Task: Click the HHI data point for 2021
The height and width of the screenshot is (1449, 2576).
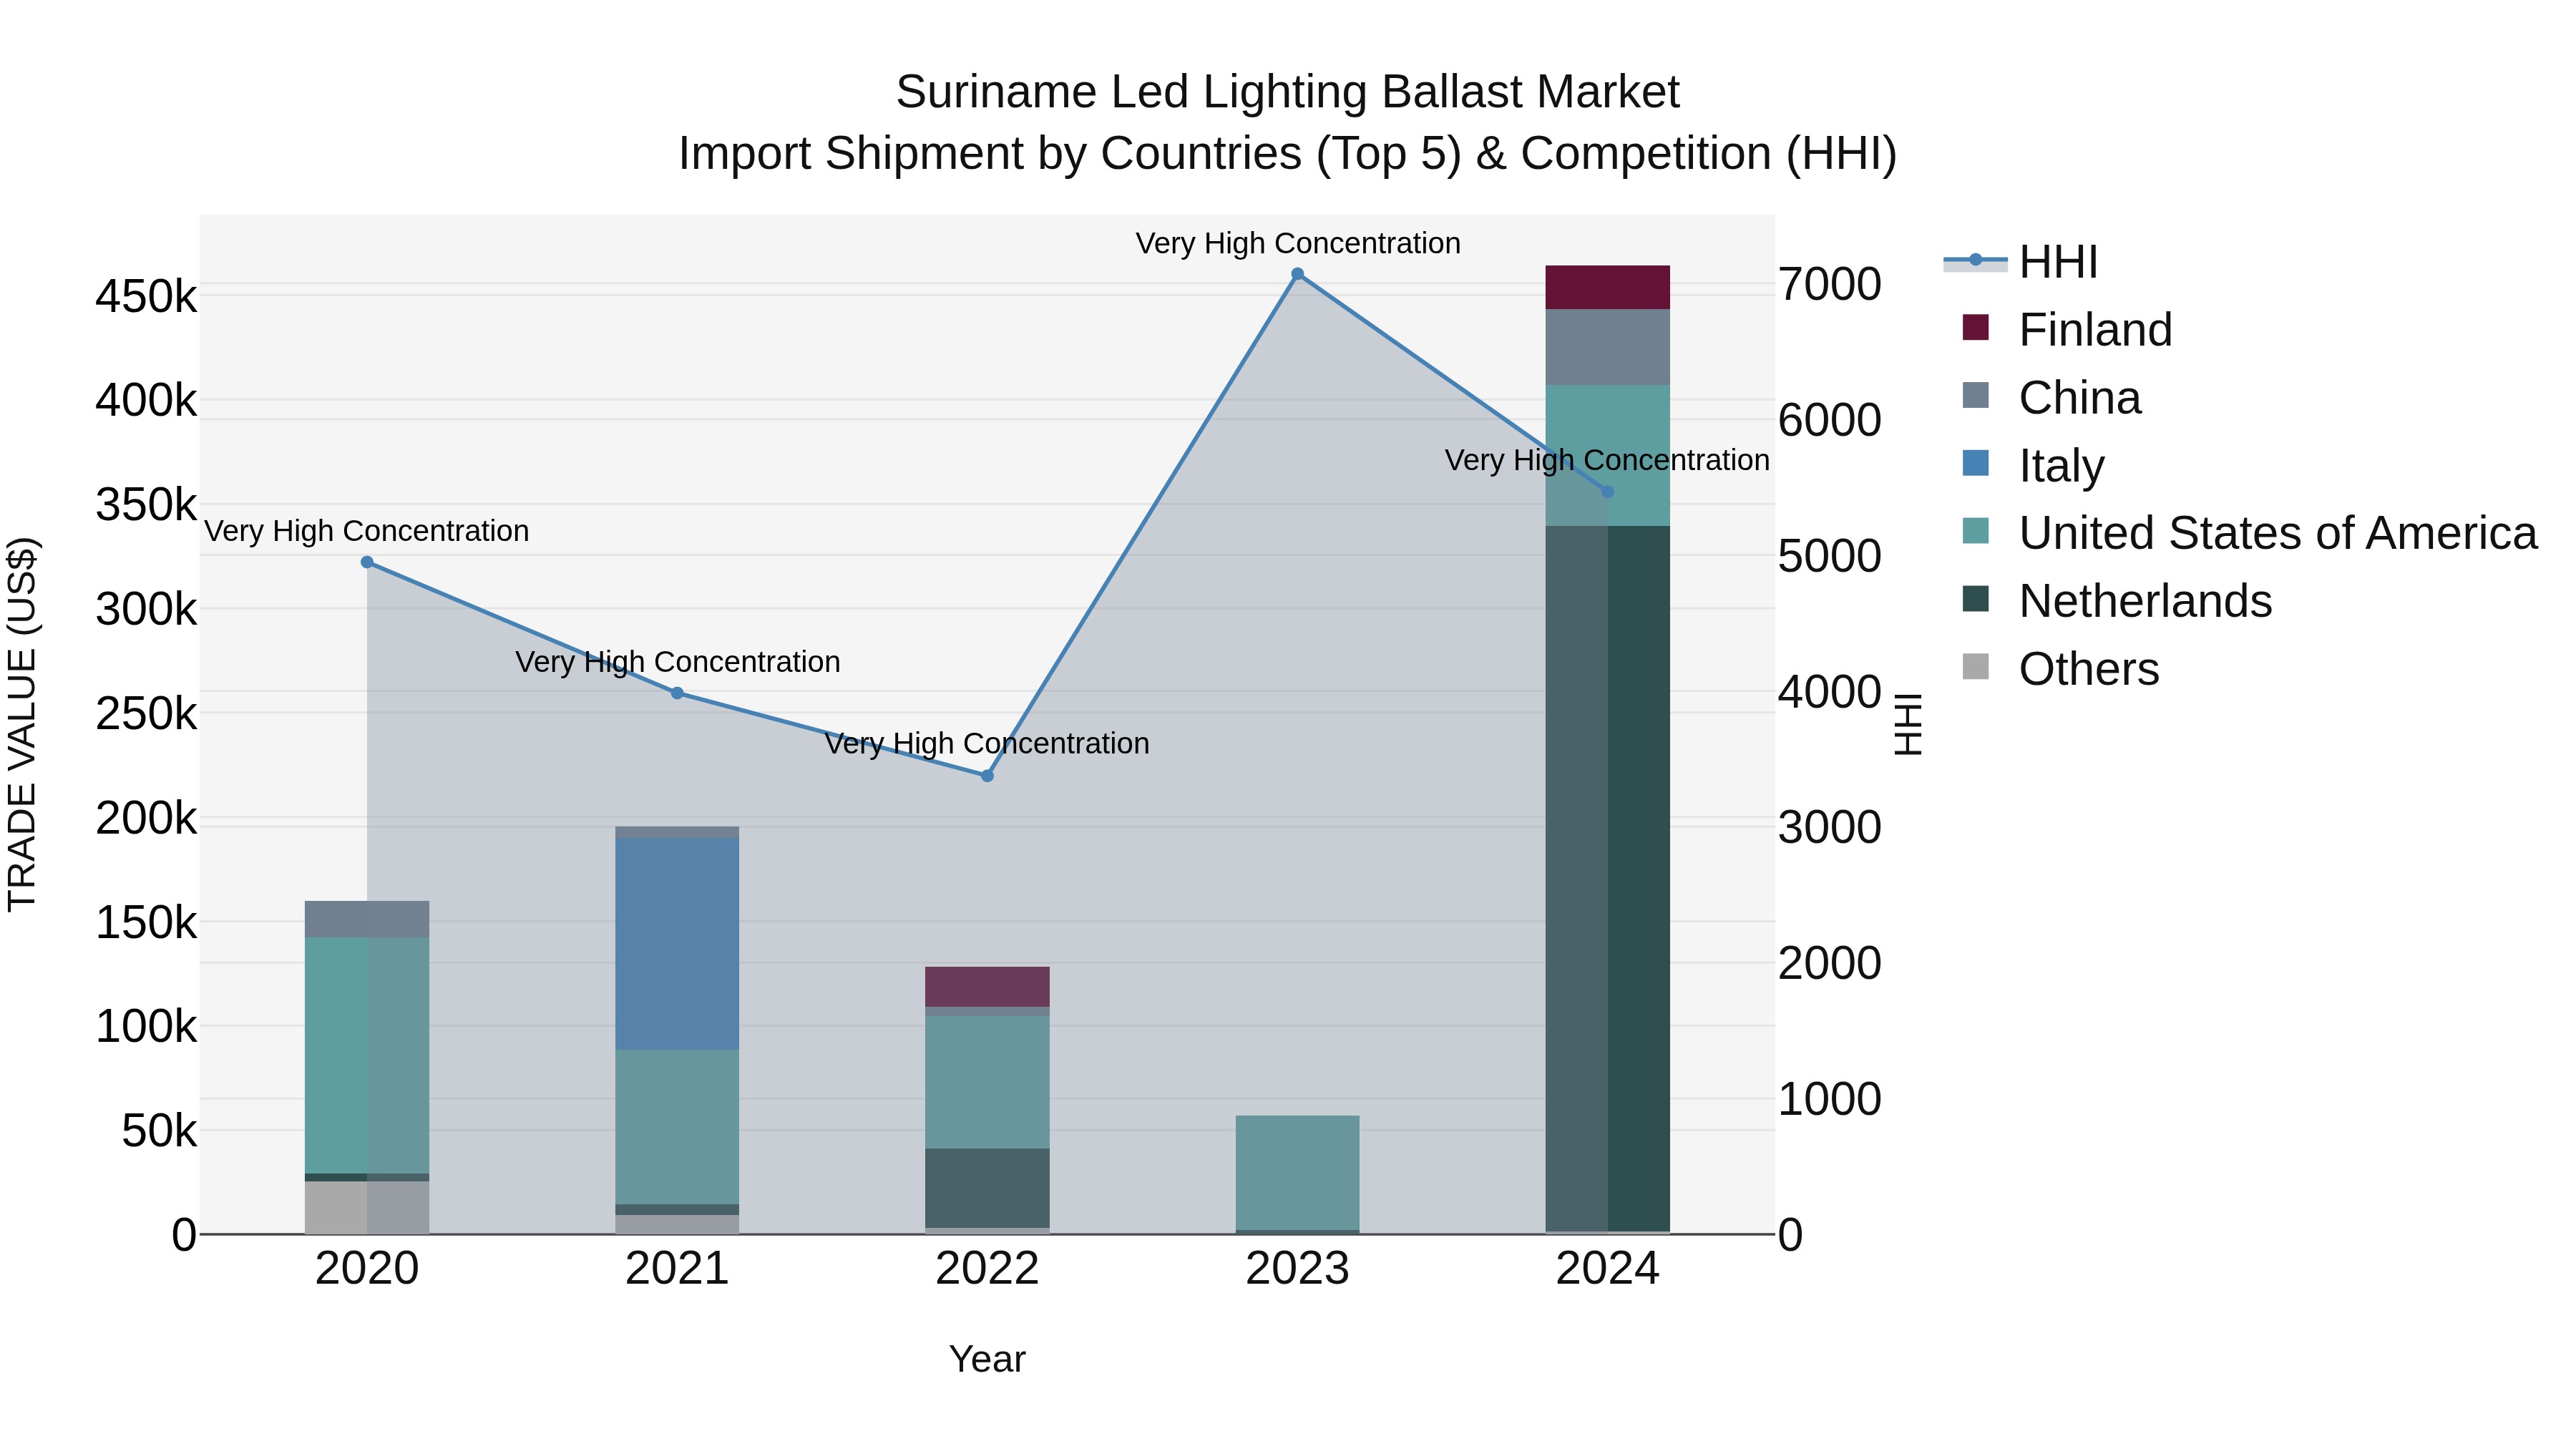Action: click(x=677, y=693)
